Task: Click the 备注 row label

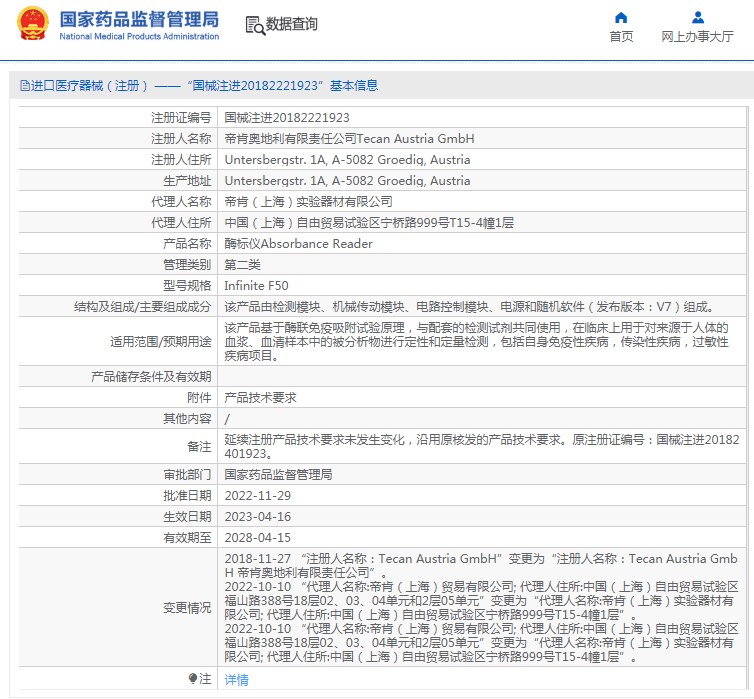Action: pyautogui.click(x=199, y=447)
